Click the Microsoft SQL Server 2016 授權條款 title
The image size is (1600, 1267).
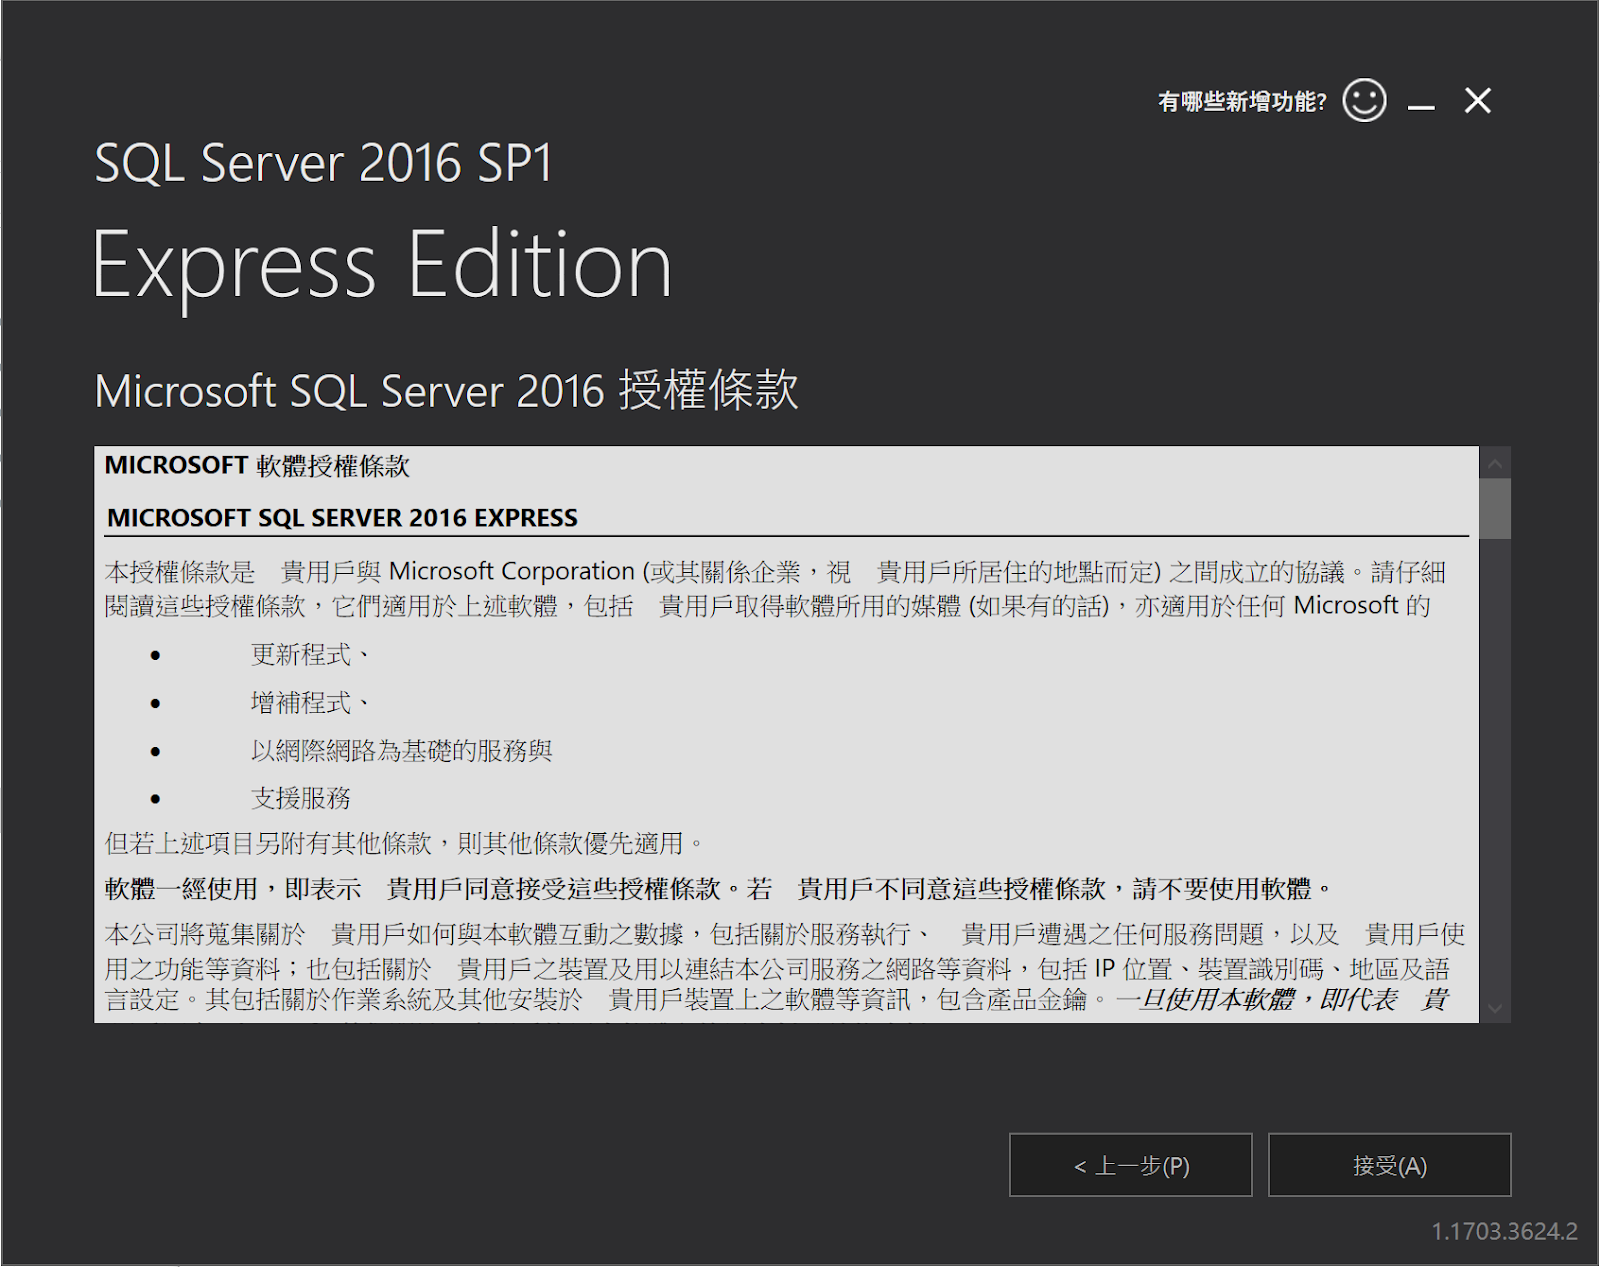pyautogui.click(x=446, y=390)
